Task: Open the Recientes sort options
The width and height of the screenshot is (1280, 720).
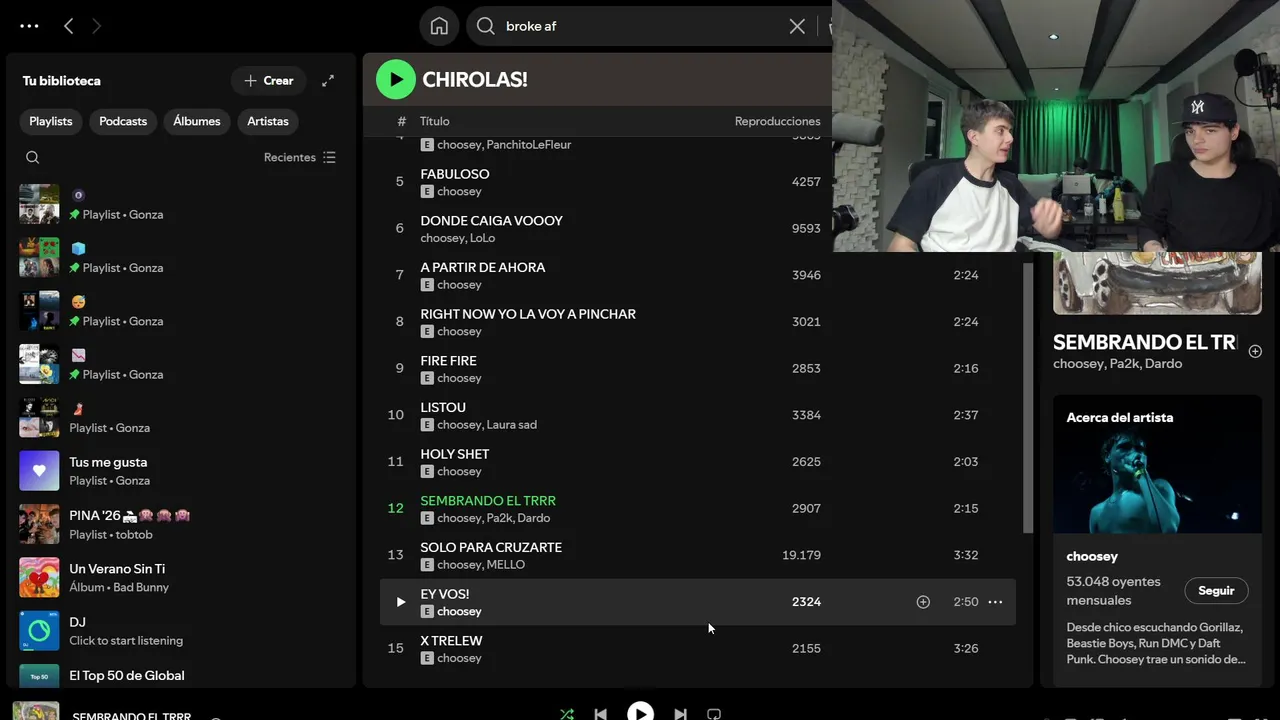Action: point(300,157)
